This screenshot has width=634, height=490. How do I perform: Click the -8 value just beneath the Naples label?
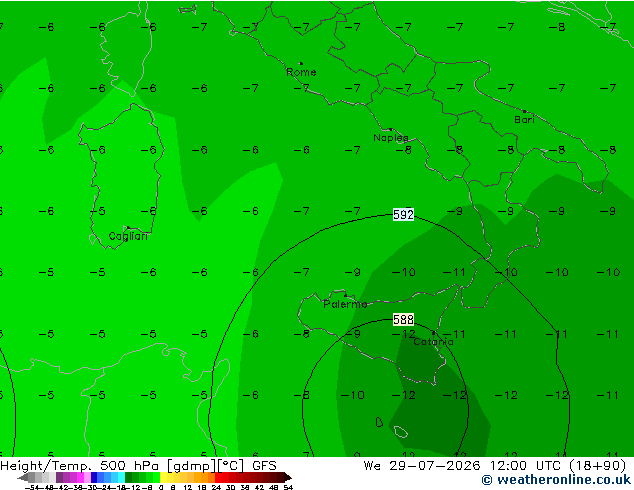click(404, 150)
